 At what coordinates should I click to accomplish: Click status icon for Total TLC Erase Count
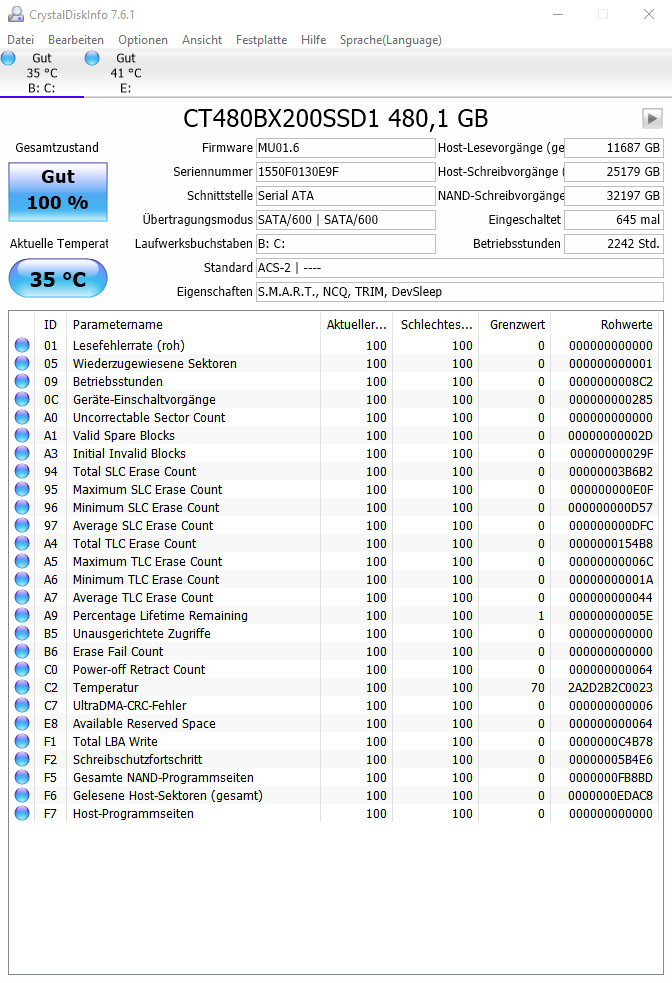click(22, 543)
